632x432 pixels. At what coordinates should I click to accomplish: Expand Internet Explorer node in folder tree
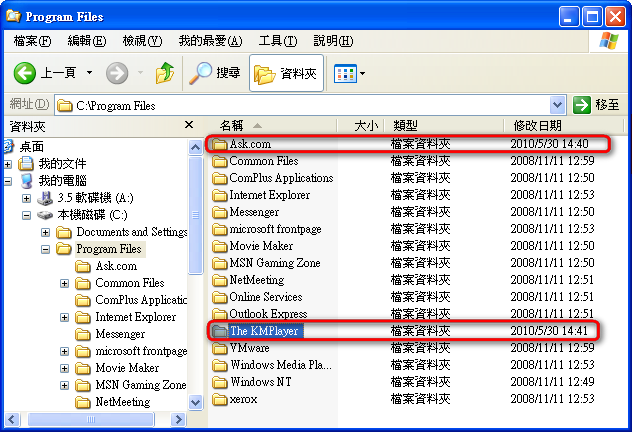[64, 318]
